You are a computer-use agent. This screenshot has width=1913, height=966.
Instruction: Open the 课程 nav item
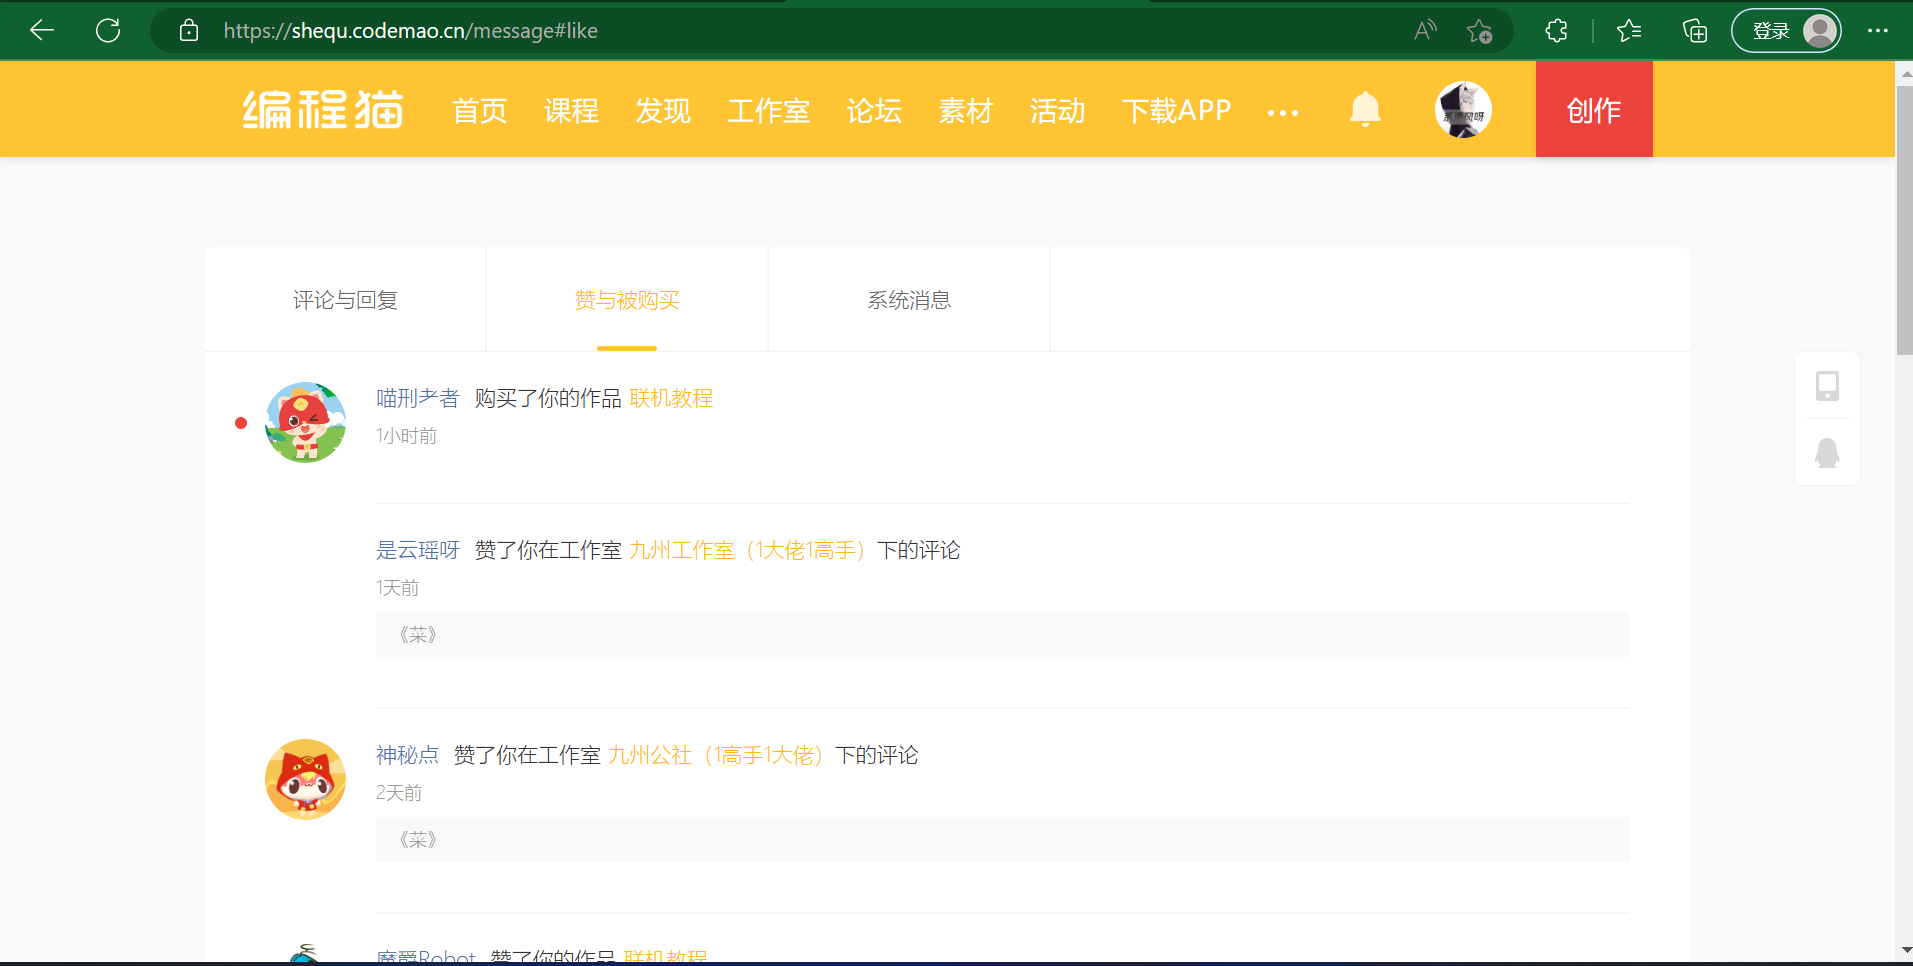tap(572, 110)
